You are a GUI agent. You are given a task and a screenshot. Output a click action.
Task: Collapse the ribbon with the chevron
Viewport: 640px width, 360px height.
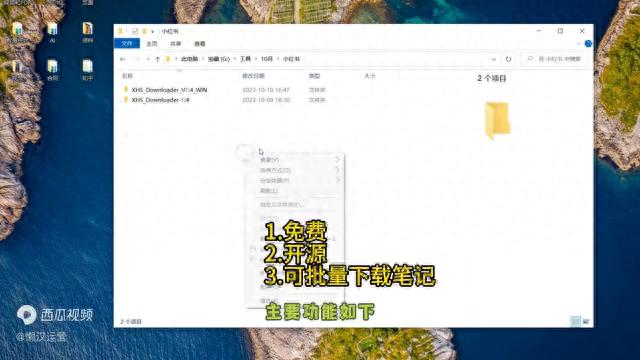[x=578, y=44]
